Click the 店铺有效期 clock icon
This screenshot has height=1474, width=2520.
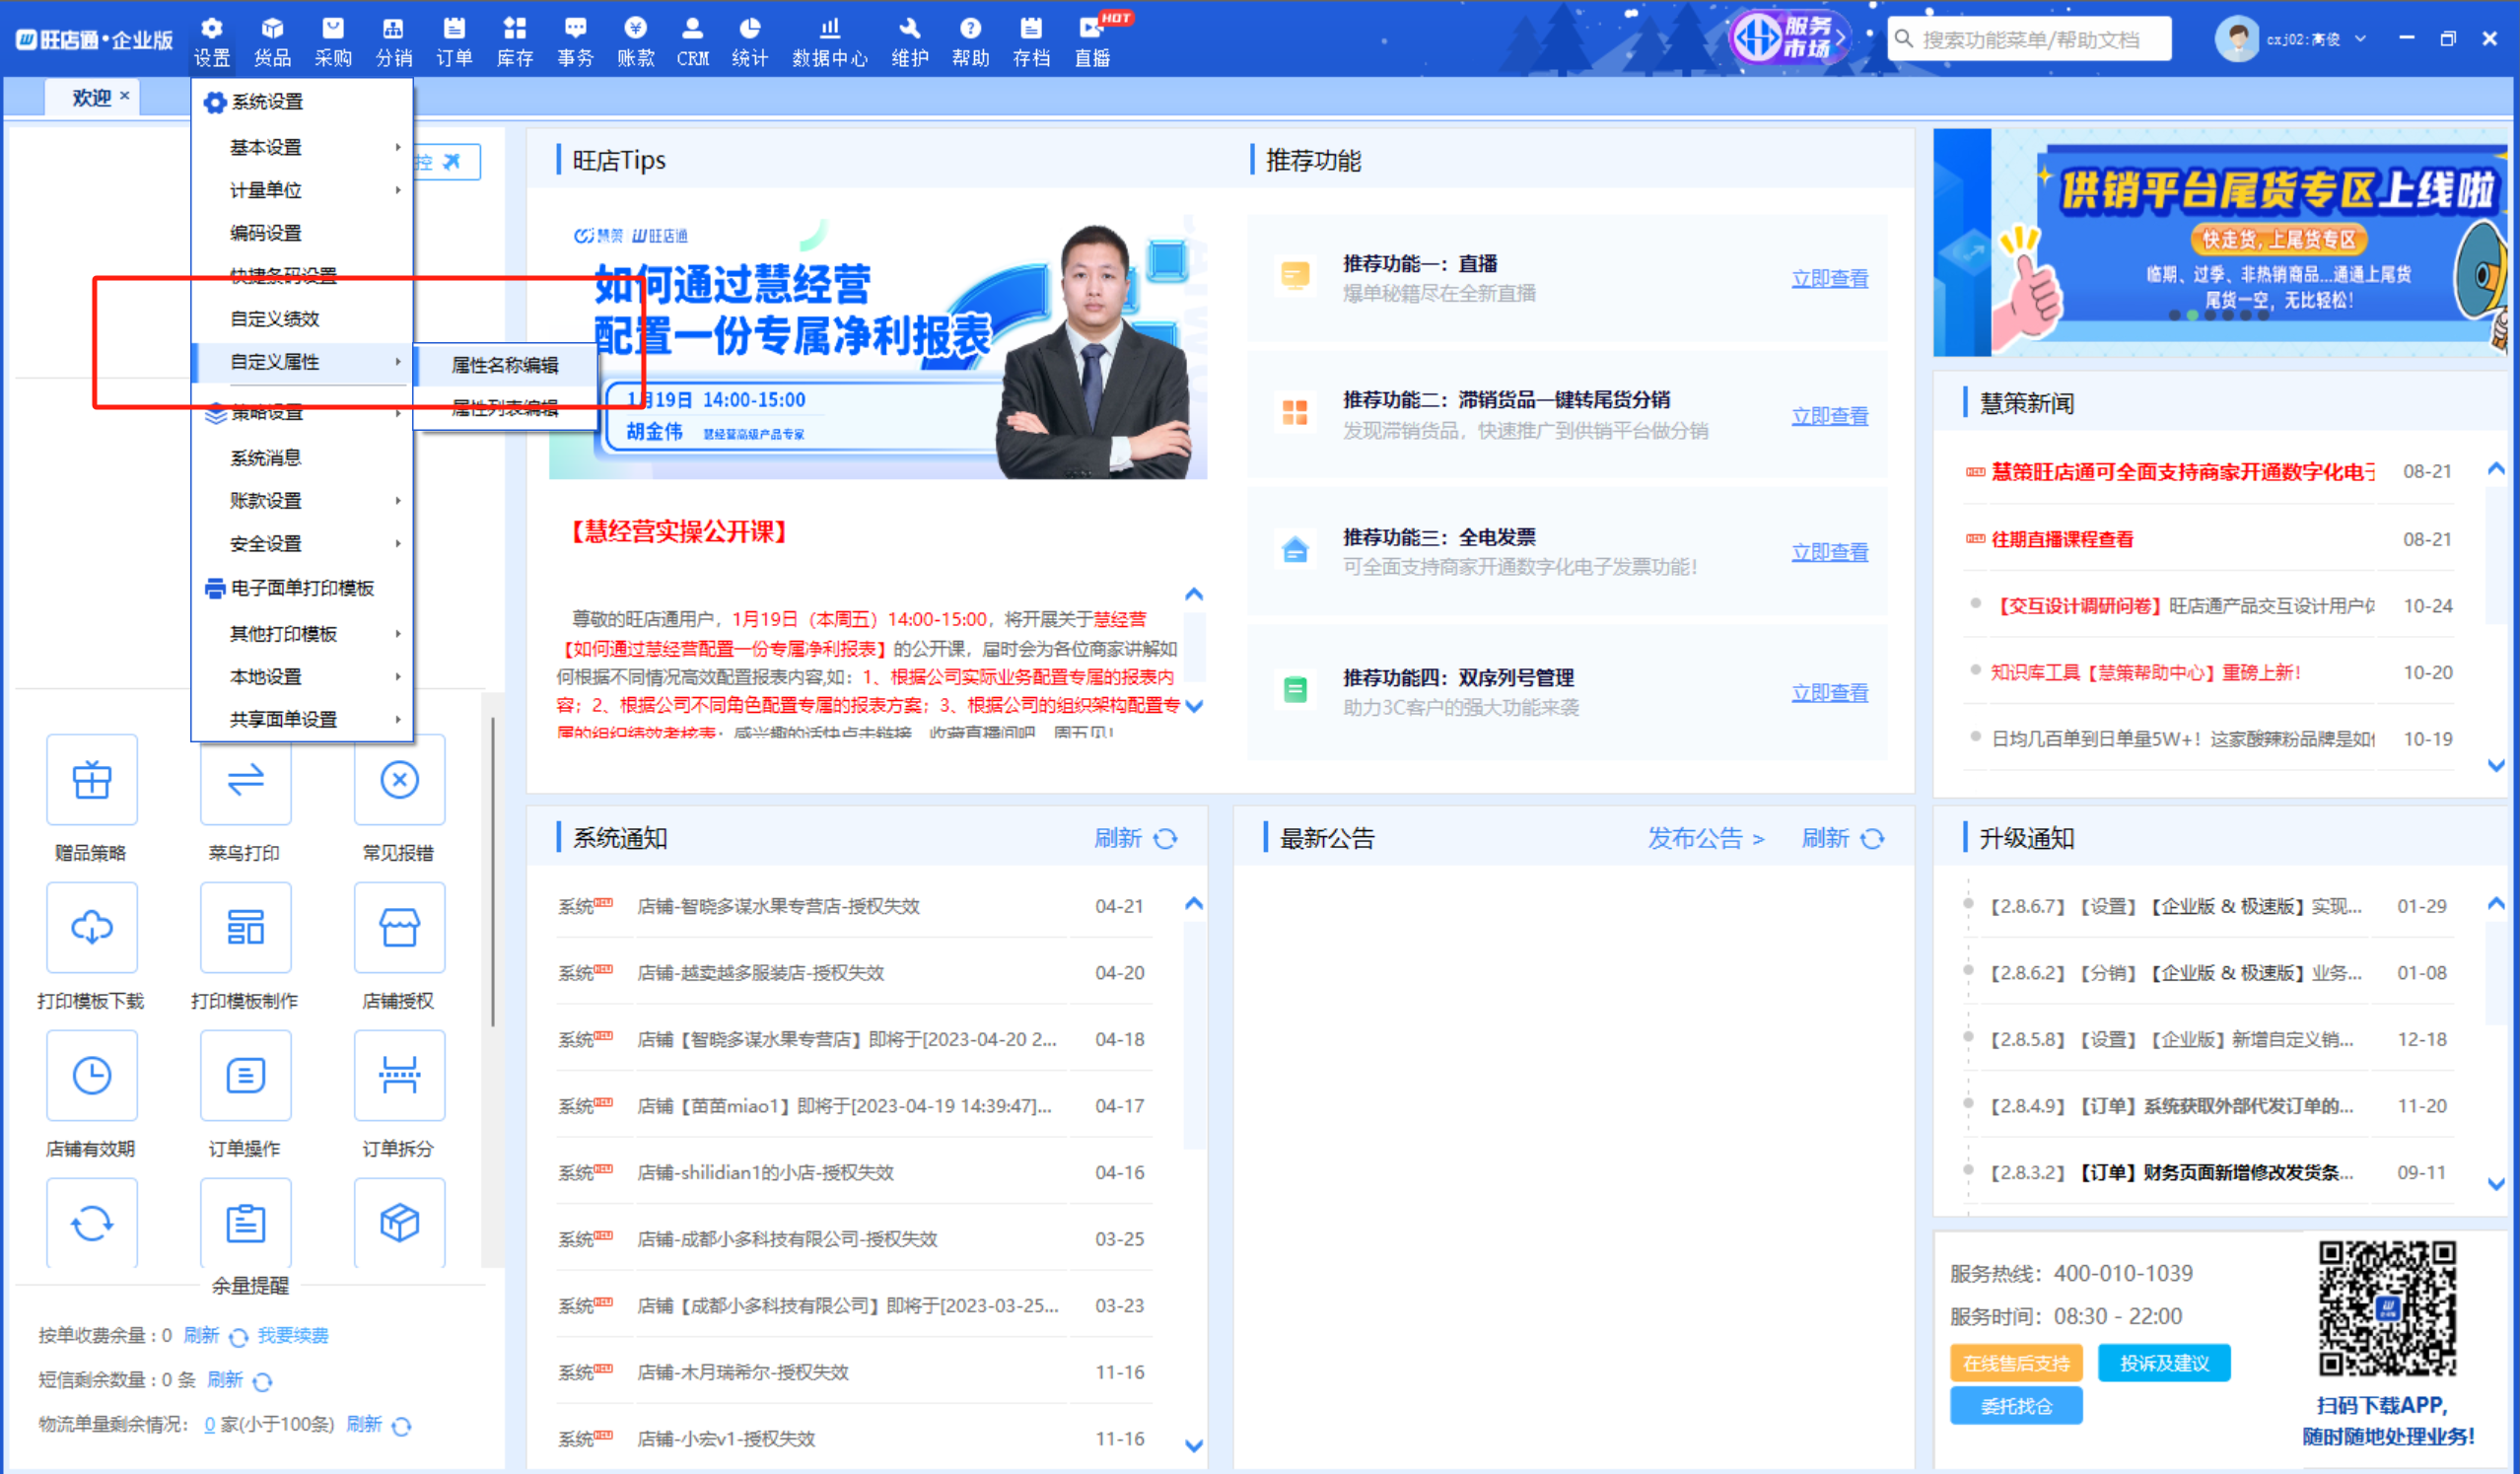(91, 1076)
